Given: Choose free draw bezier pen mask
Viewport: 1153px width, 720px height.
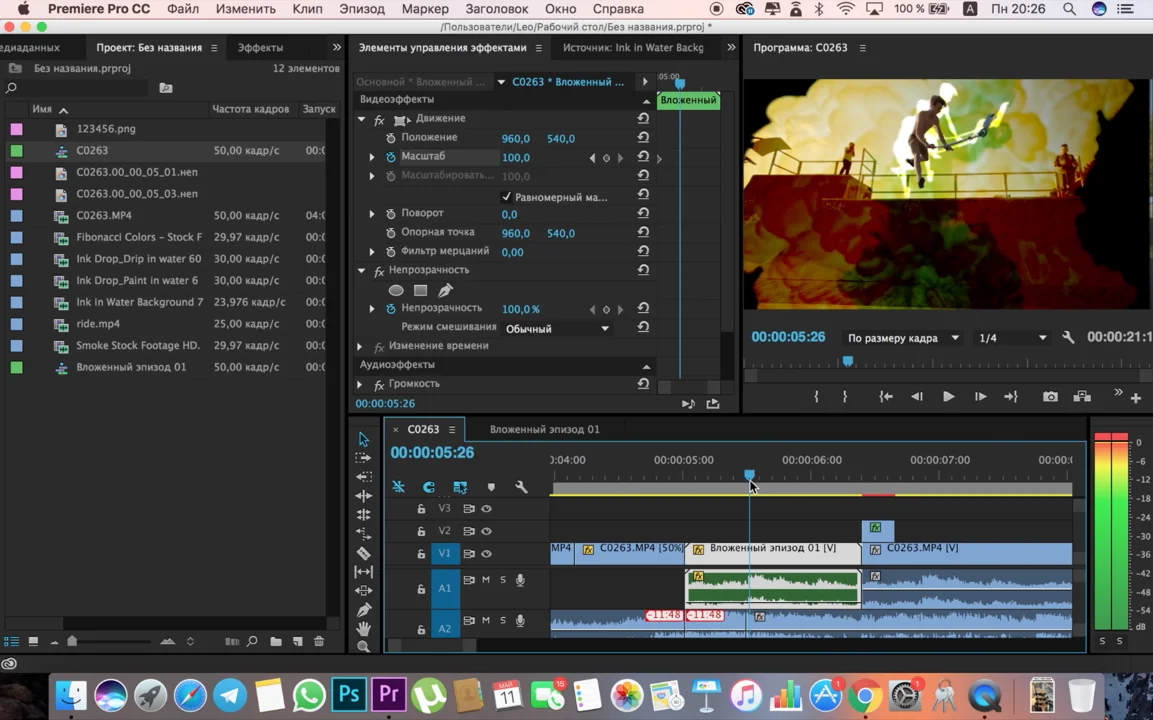Looking at the screenshot, I should click(x=446, y=291).
